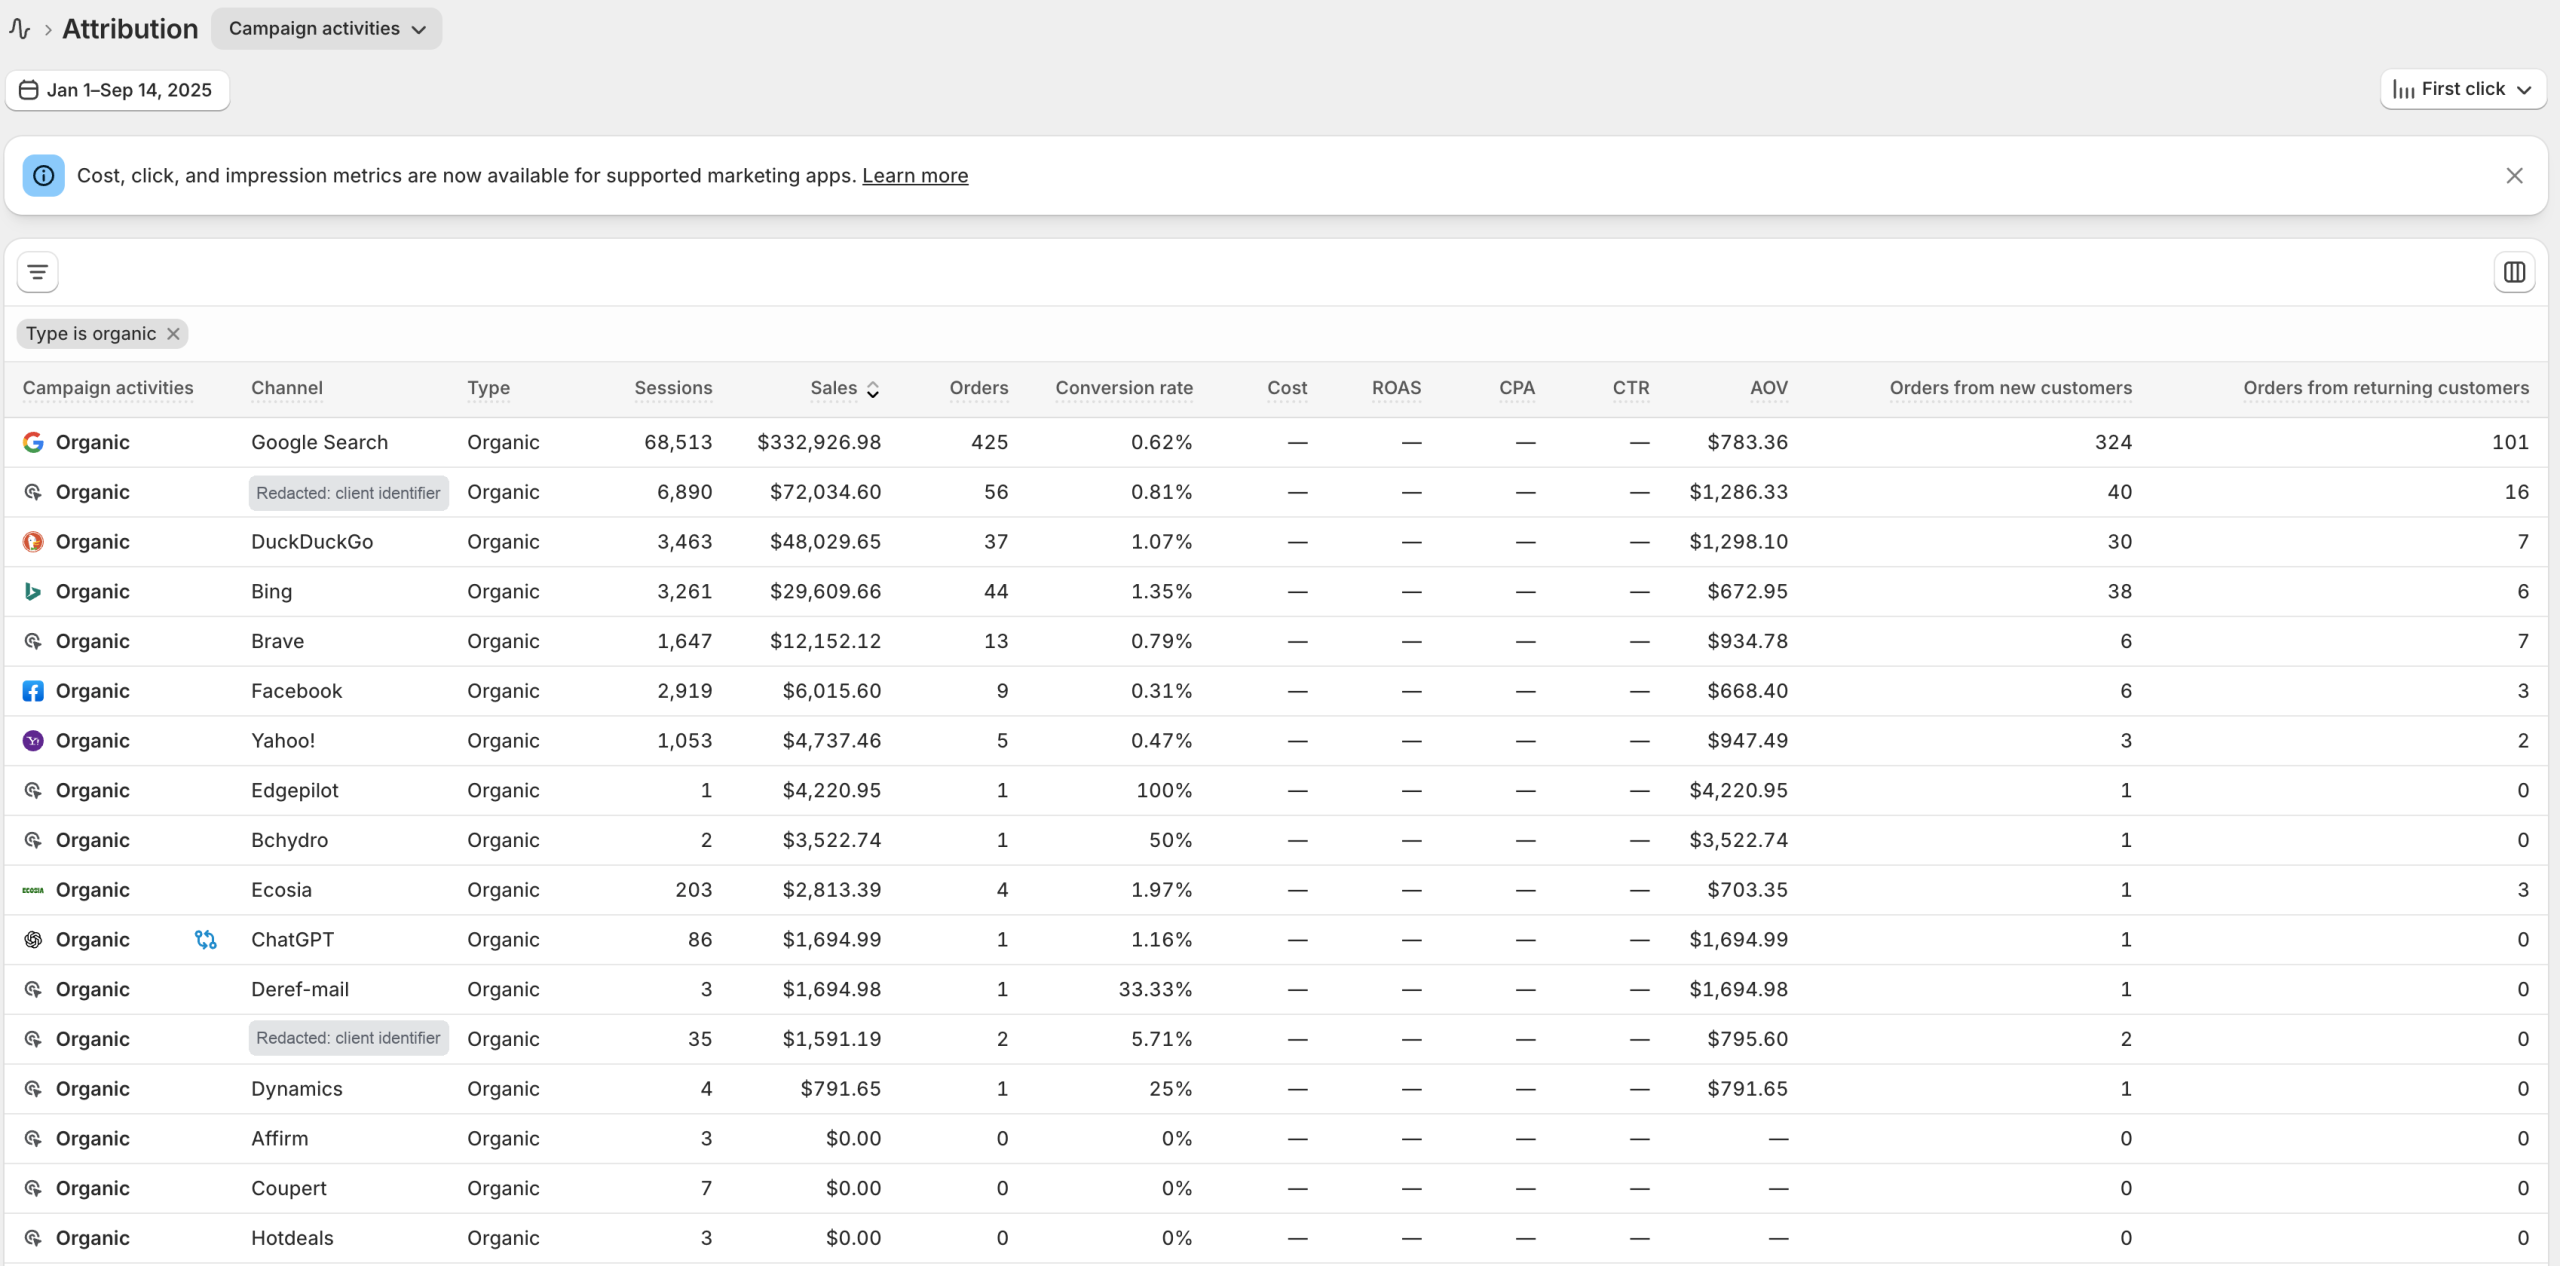
Task: Click the Bing row icon
Action: click(33, 592)
